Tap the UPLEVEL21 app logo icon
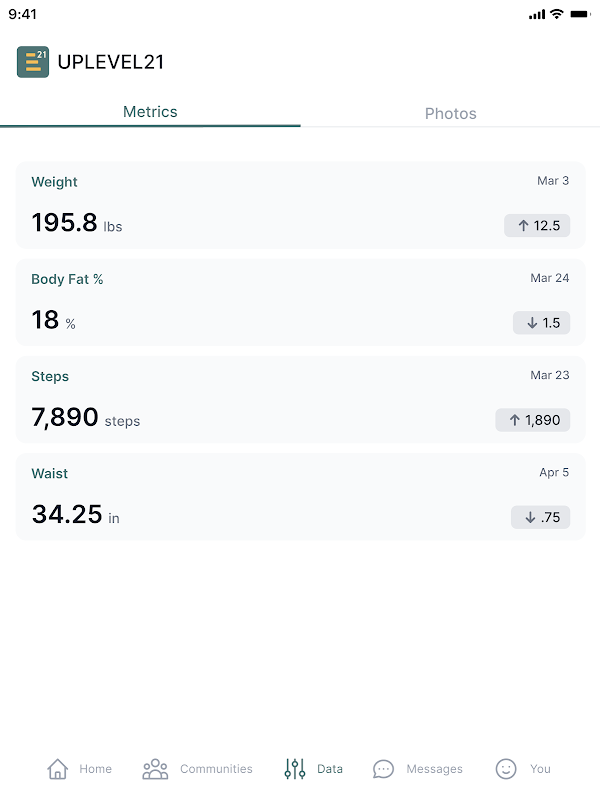The height and width of the screenshot is (800, 600). [33, 62]
